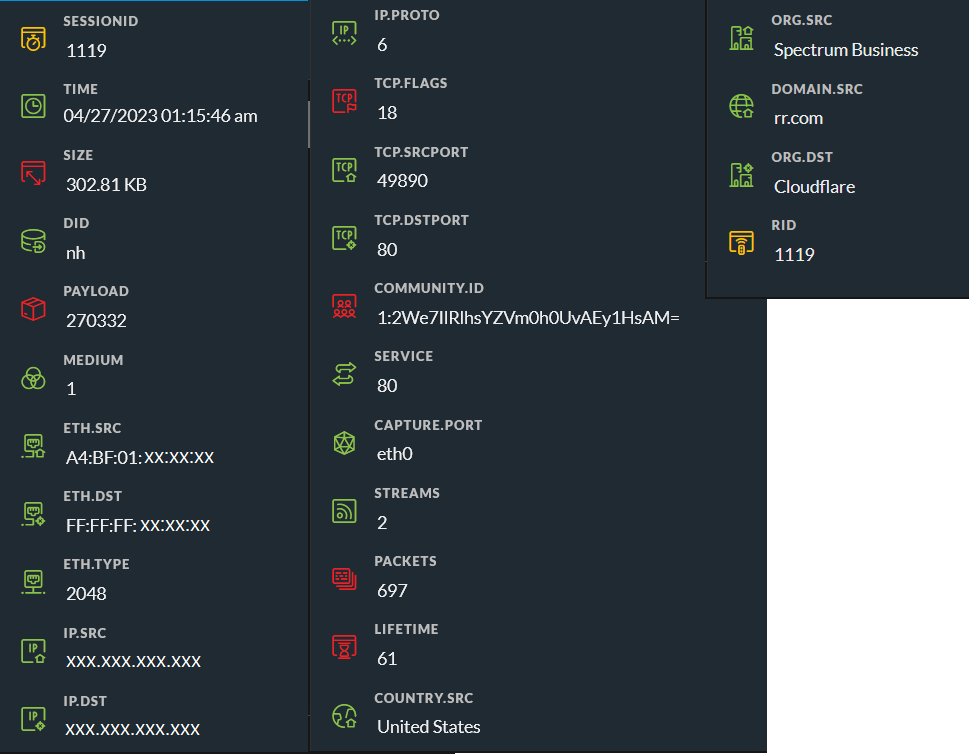Viewport: 969px width, 754px height.
Task: Select the community ID hash value
Action: [528, 318]
